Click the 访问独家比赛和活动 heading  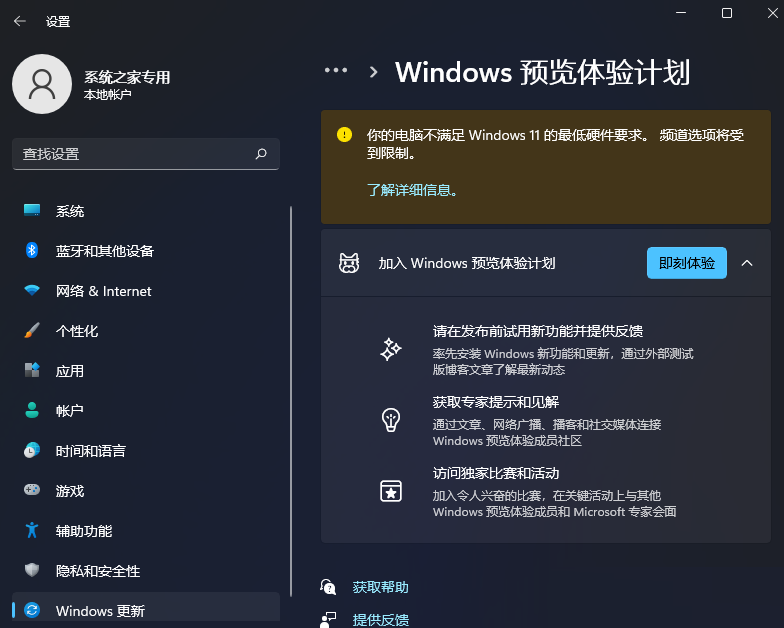496,473
